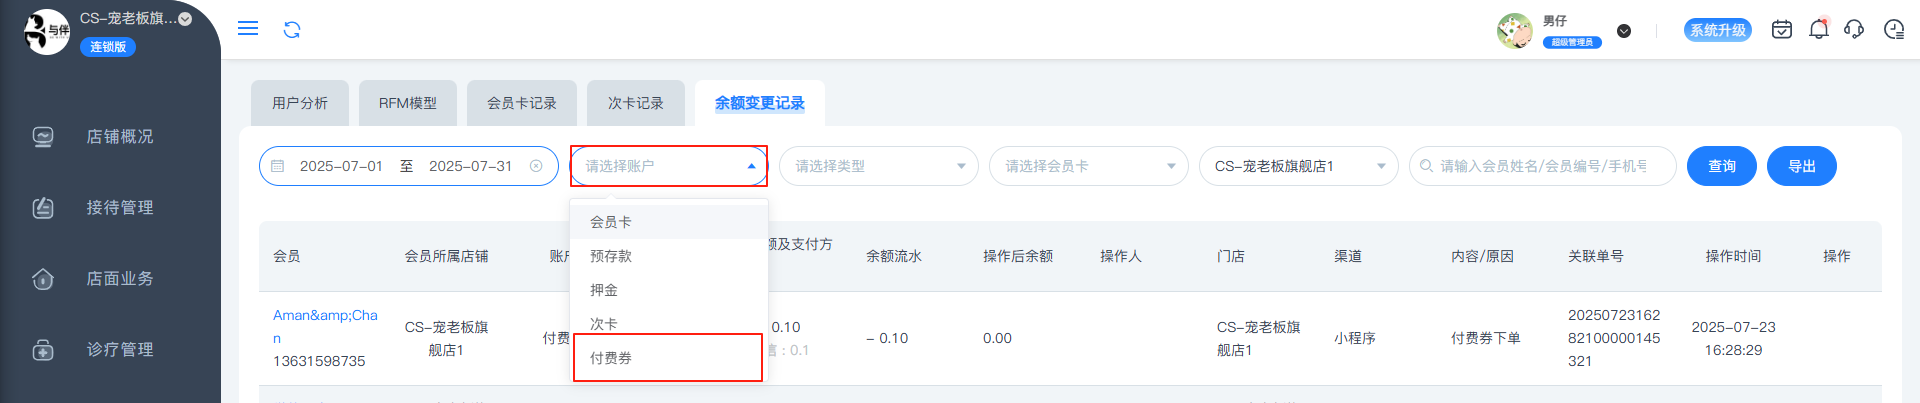
Task: Switch to the 会员卡记录 tab
Action: tap(522, 103)
